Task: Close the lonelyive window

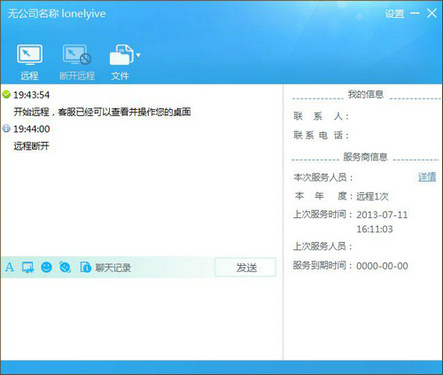Action: (x=432, y=13)
